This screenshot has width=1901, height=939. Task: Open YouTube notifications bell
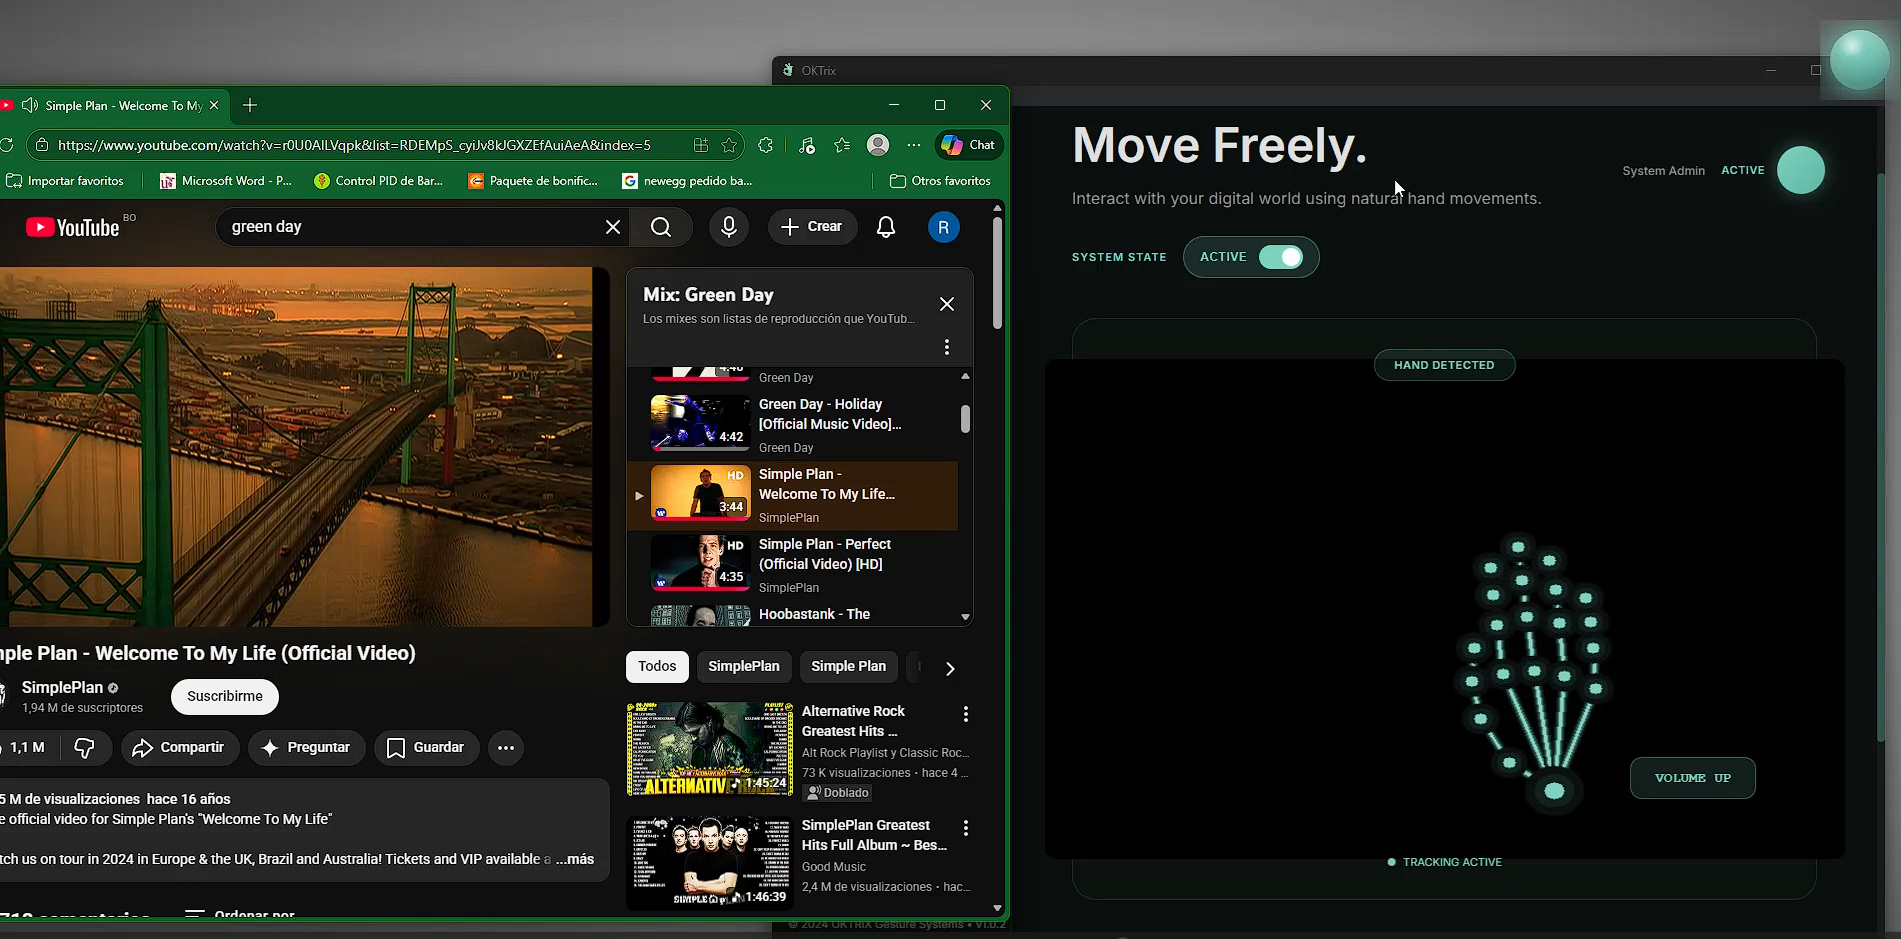click(x=886, y=227)
